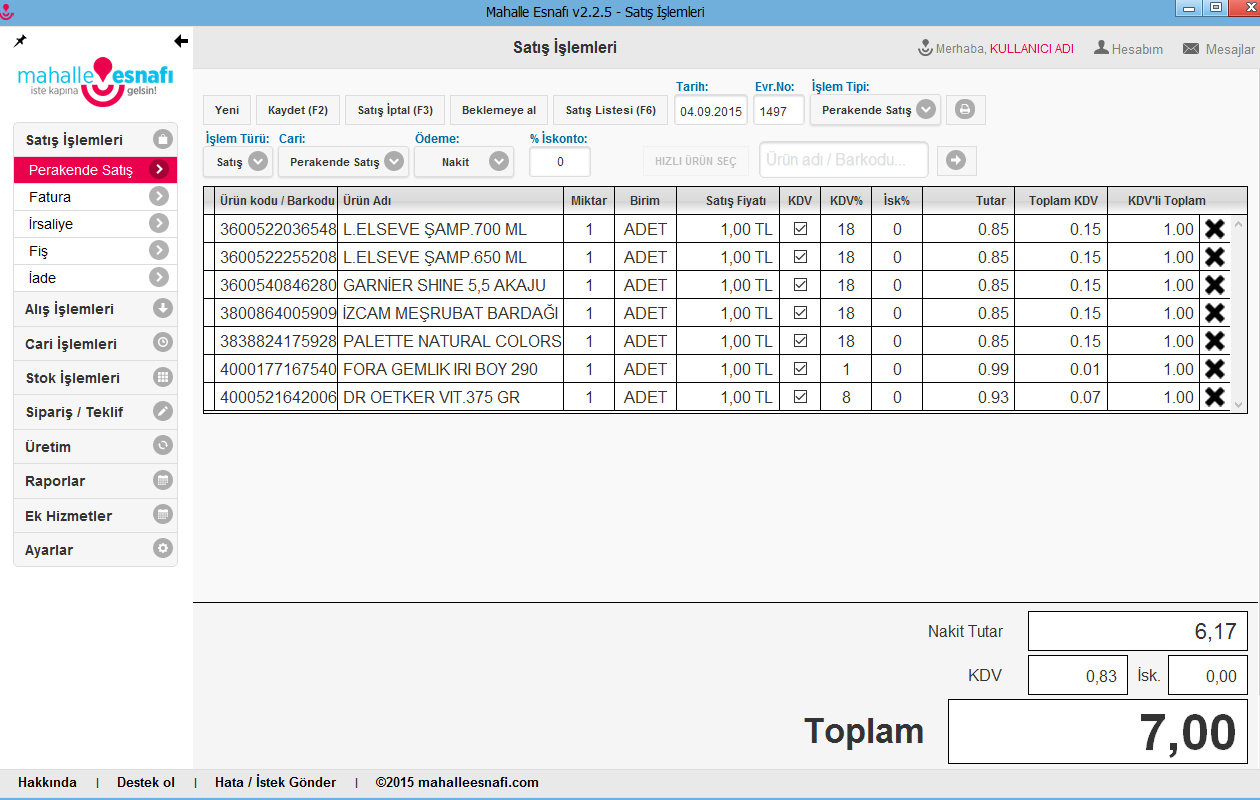Open Alış İşlemleri menu section
This screenshot has width=1260, height=800.
coord(95,309)
